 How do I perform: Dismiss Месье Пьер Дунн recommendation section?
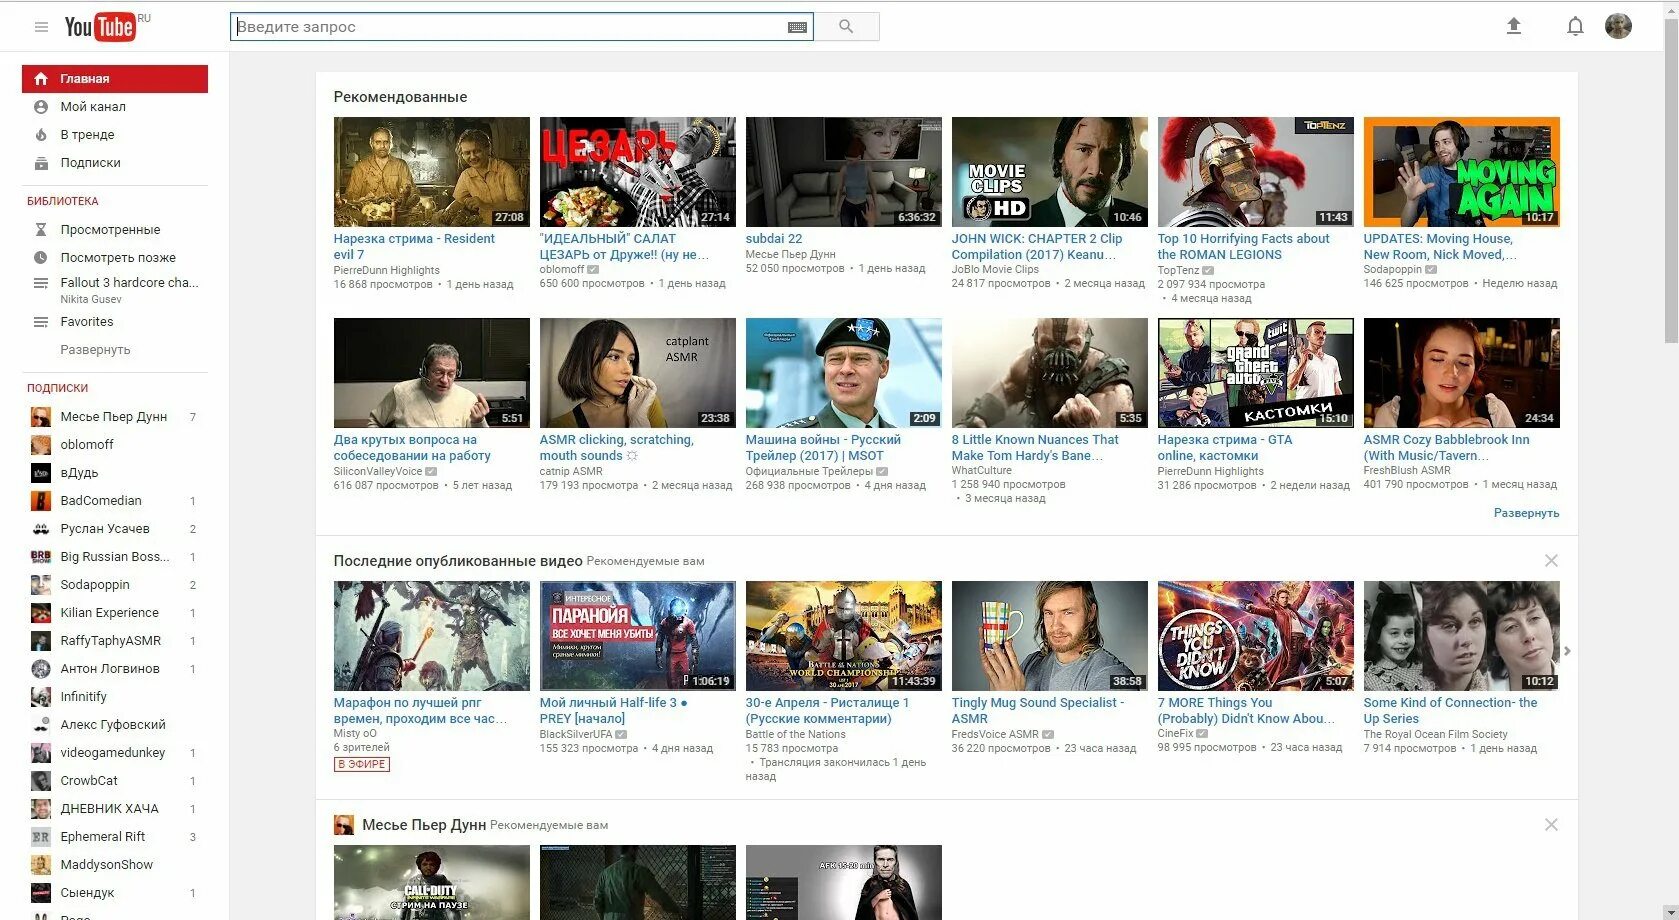pos(1551,825)
